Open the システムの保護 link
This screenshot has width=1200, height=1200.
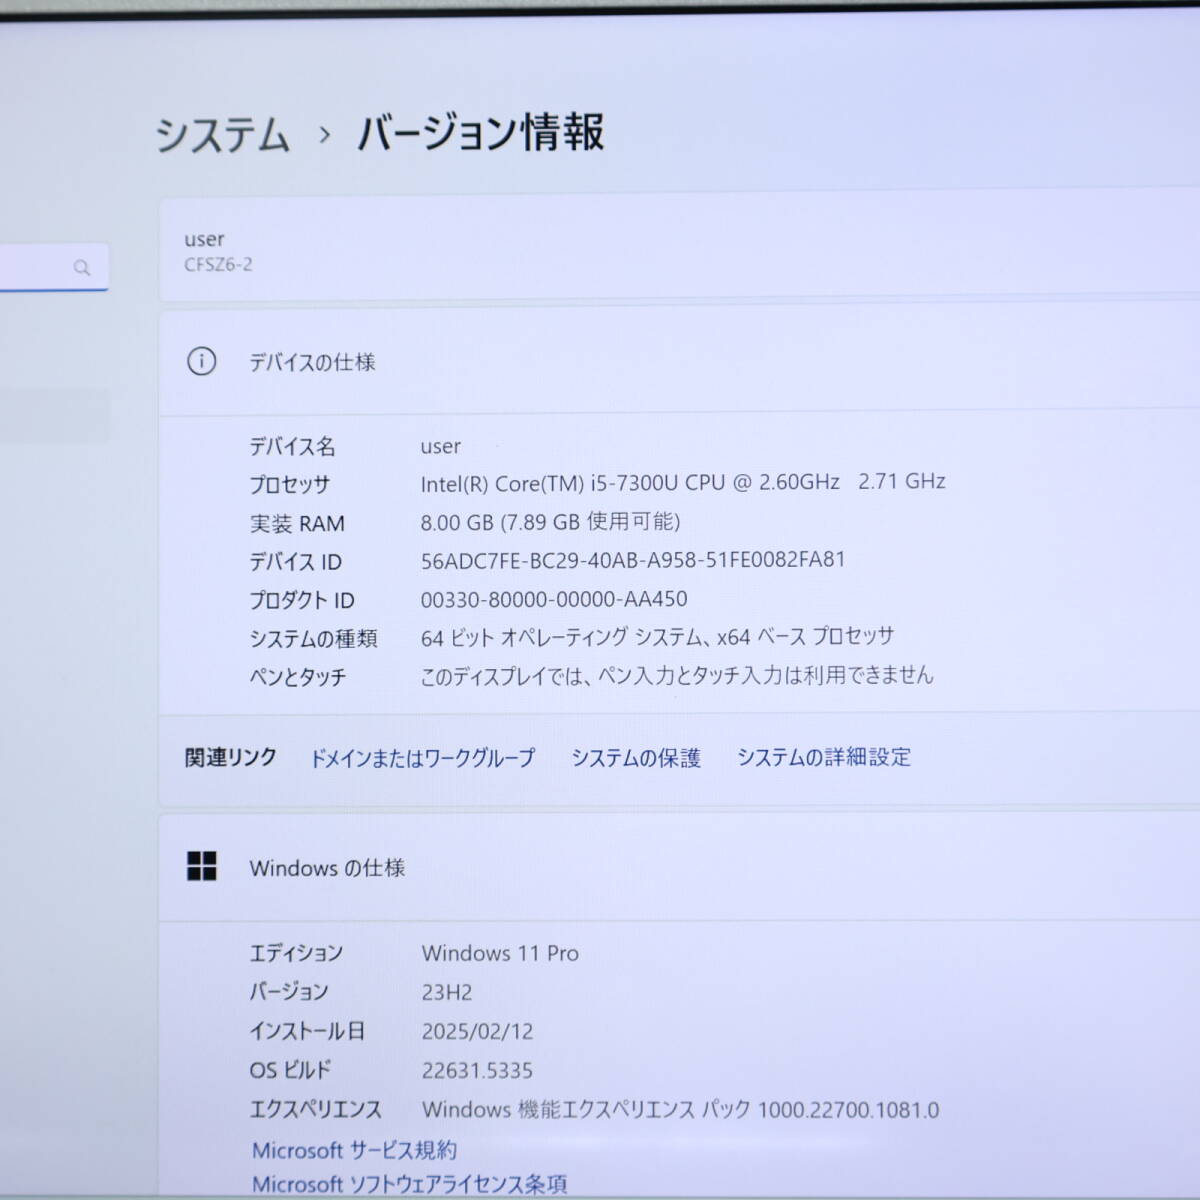[635, 758]
